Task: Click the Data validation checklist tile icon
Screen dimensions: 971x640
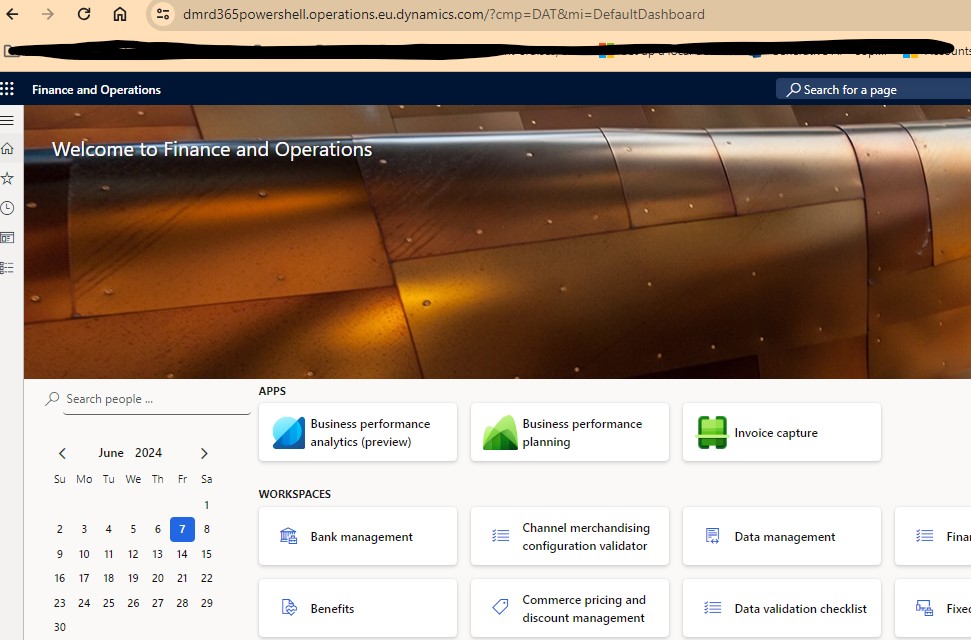Action: 712,608
